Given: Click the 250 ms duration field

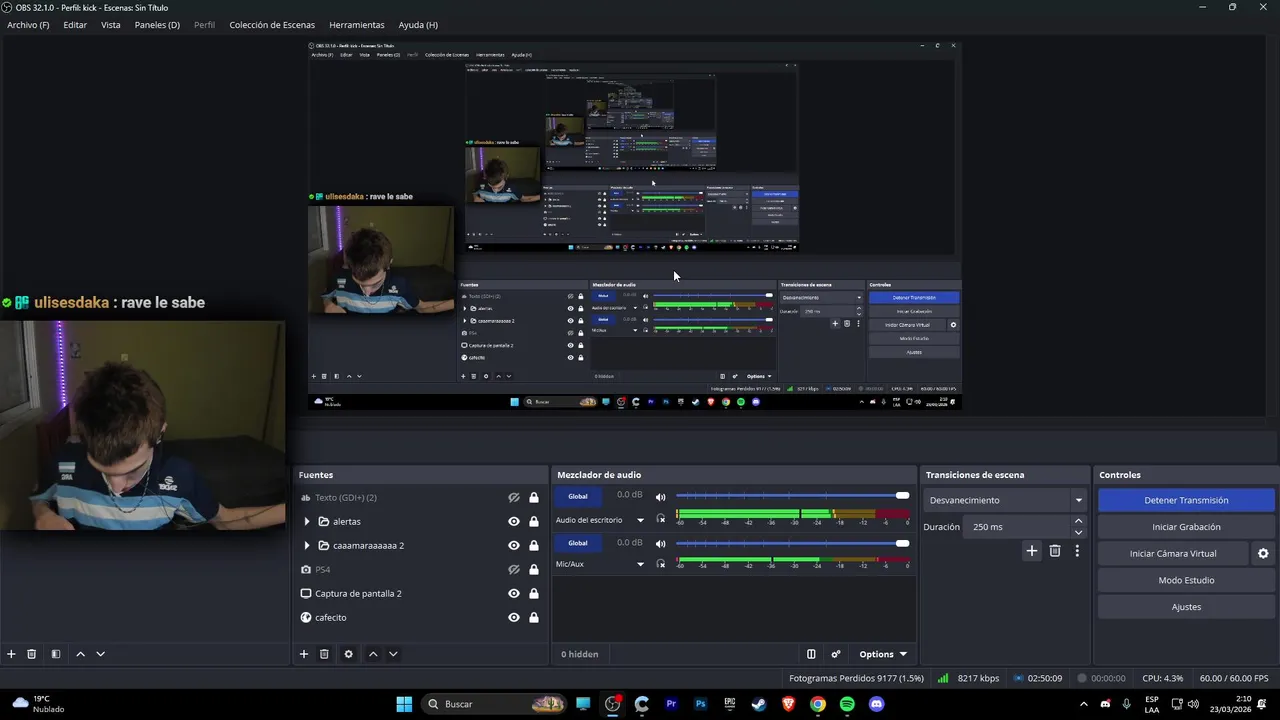Looking at the screenshot, I should coord(1017,527).
